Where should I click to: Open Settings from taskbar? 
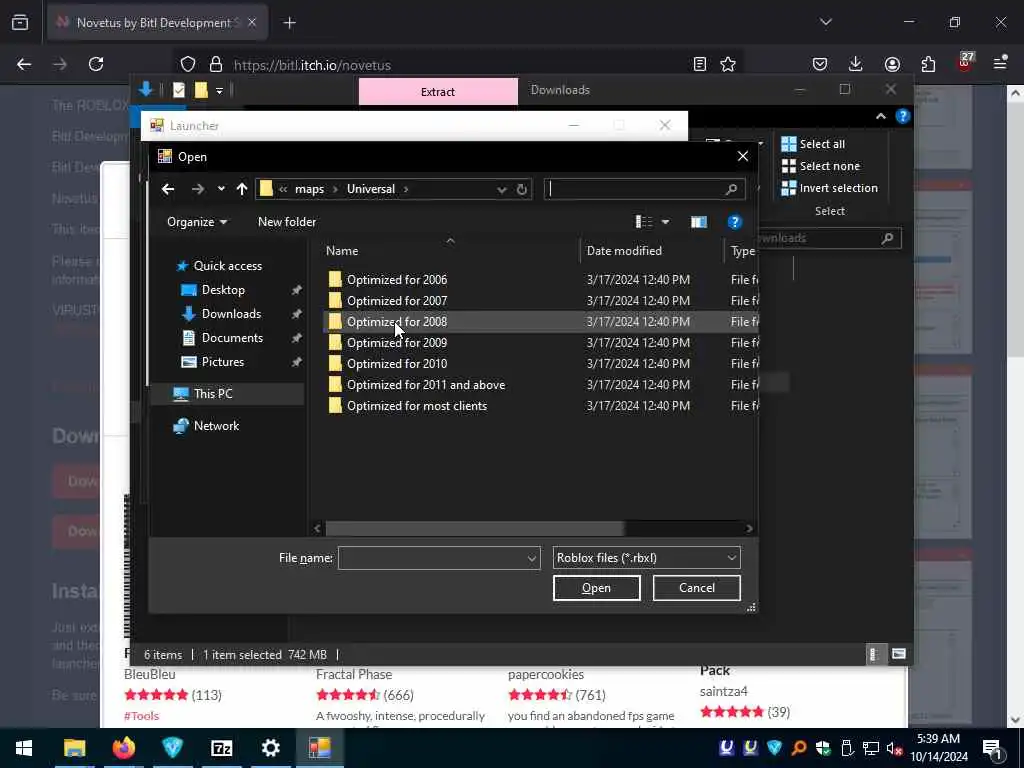point(270,748)
